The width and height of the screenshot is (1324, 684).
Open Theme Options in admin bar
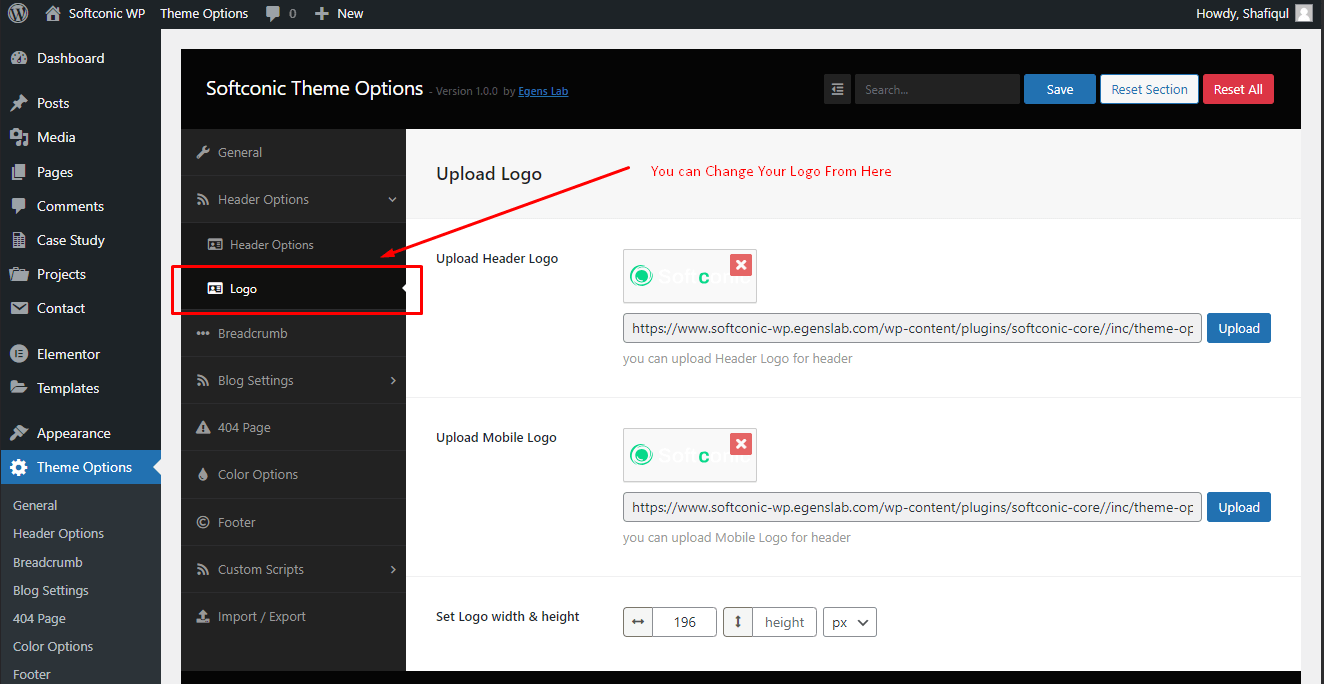pyautogui.click(x=204, y=13)
